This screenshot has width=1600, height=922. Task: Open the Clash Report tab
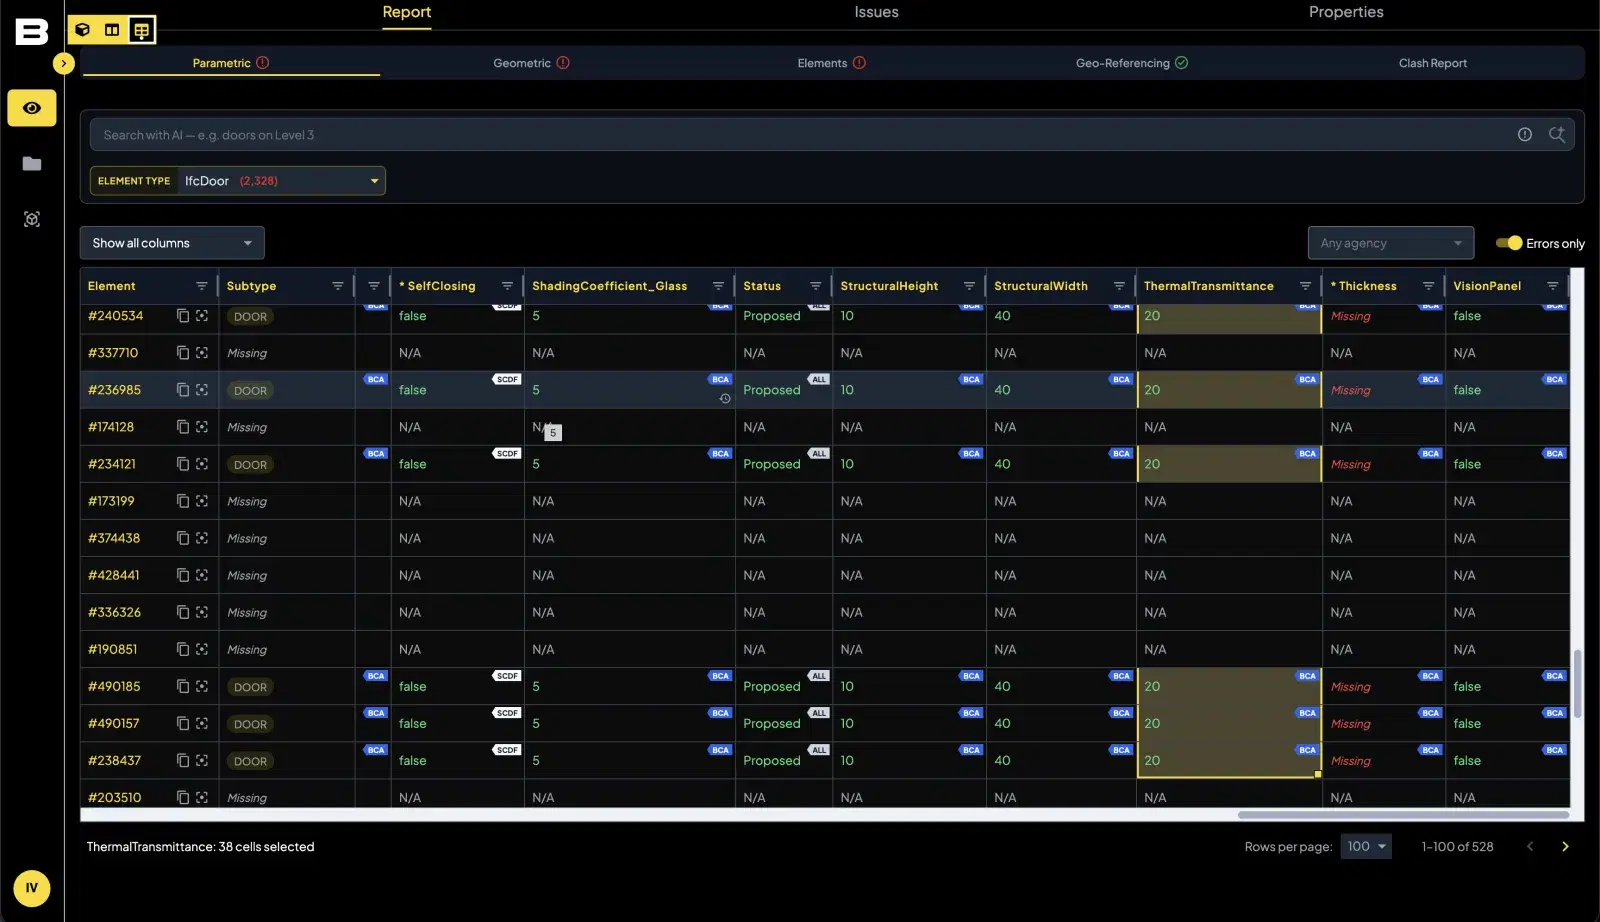tap(1433, 63)
